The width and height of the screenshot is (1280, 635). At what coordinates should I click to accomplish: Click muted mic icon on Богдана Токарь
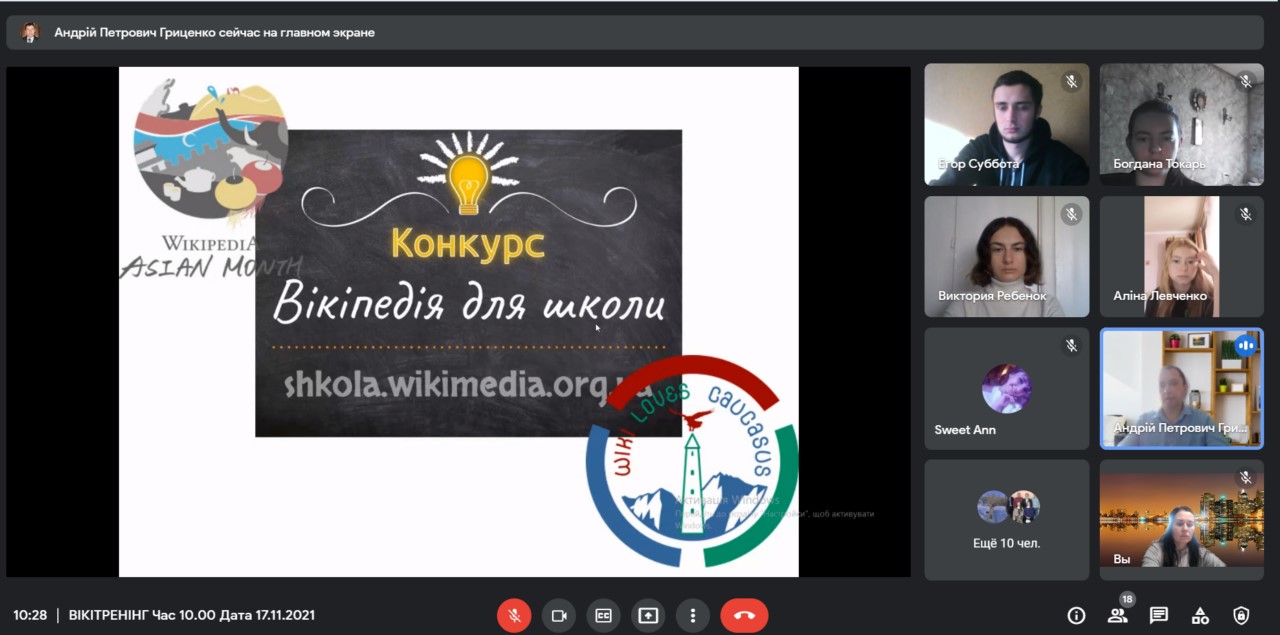pyautogui.click(x=1246, y=82)
